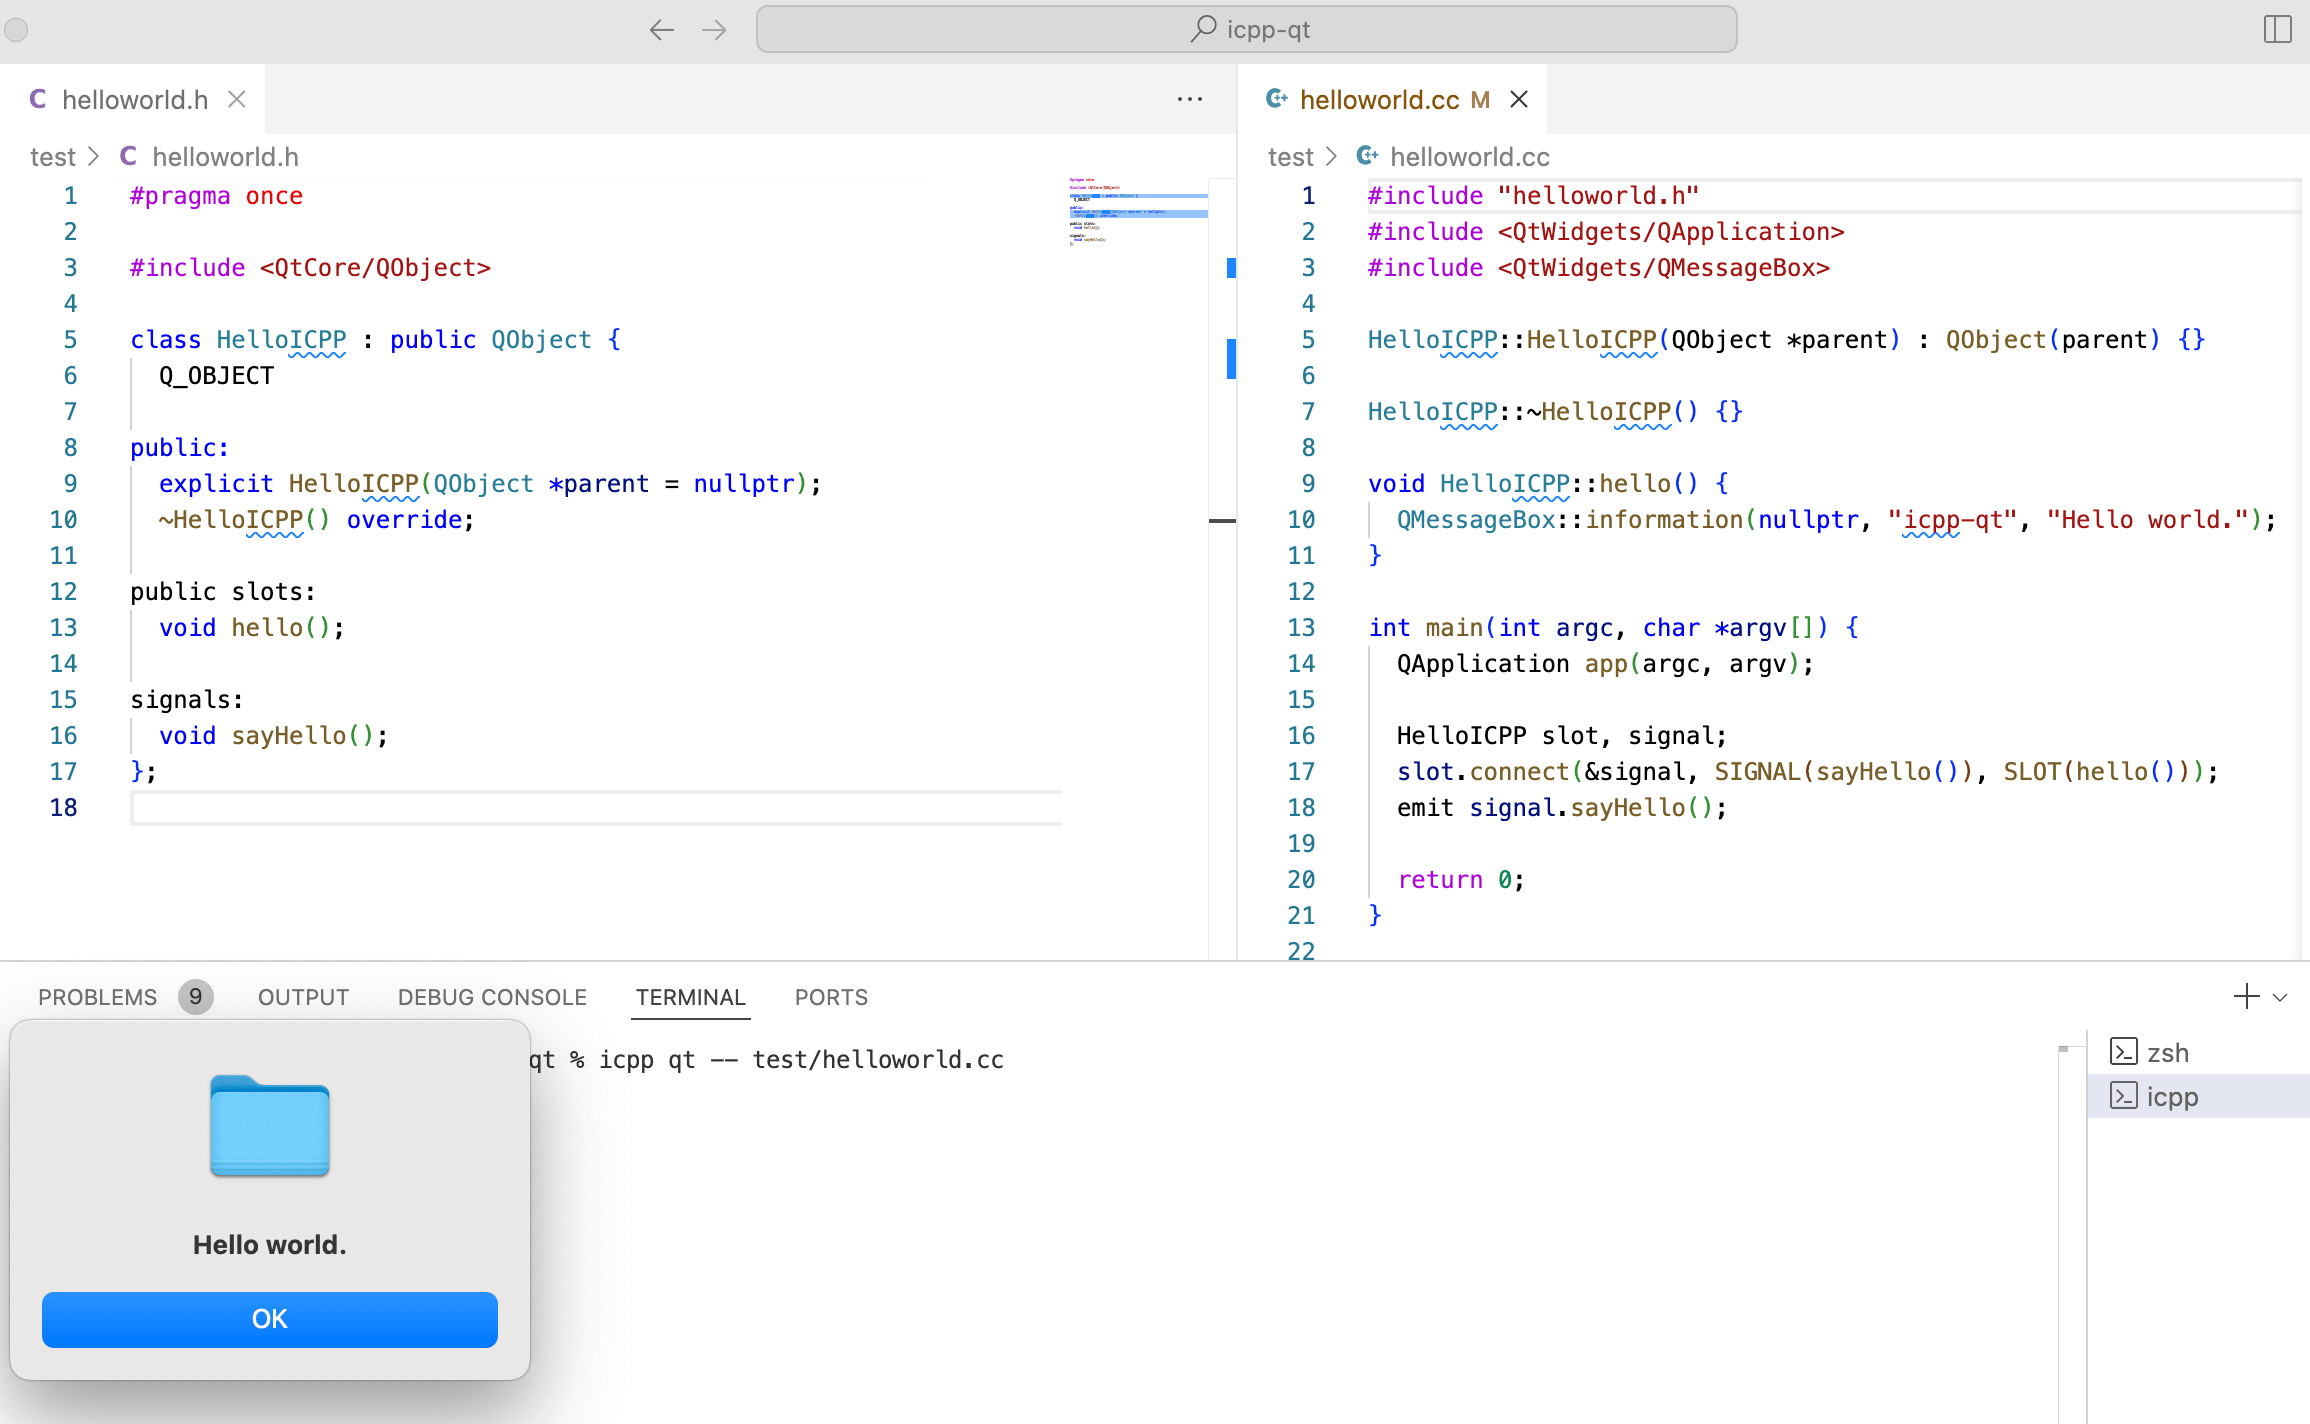The height and width of the screenshot is (1424, 2310).
Task: Expand the helloworld.cc breadcrumb
Action: point(1469,156)
